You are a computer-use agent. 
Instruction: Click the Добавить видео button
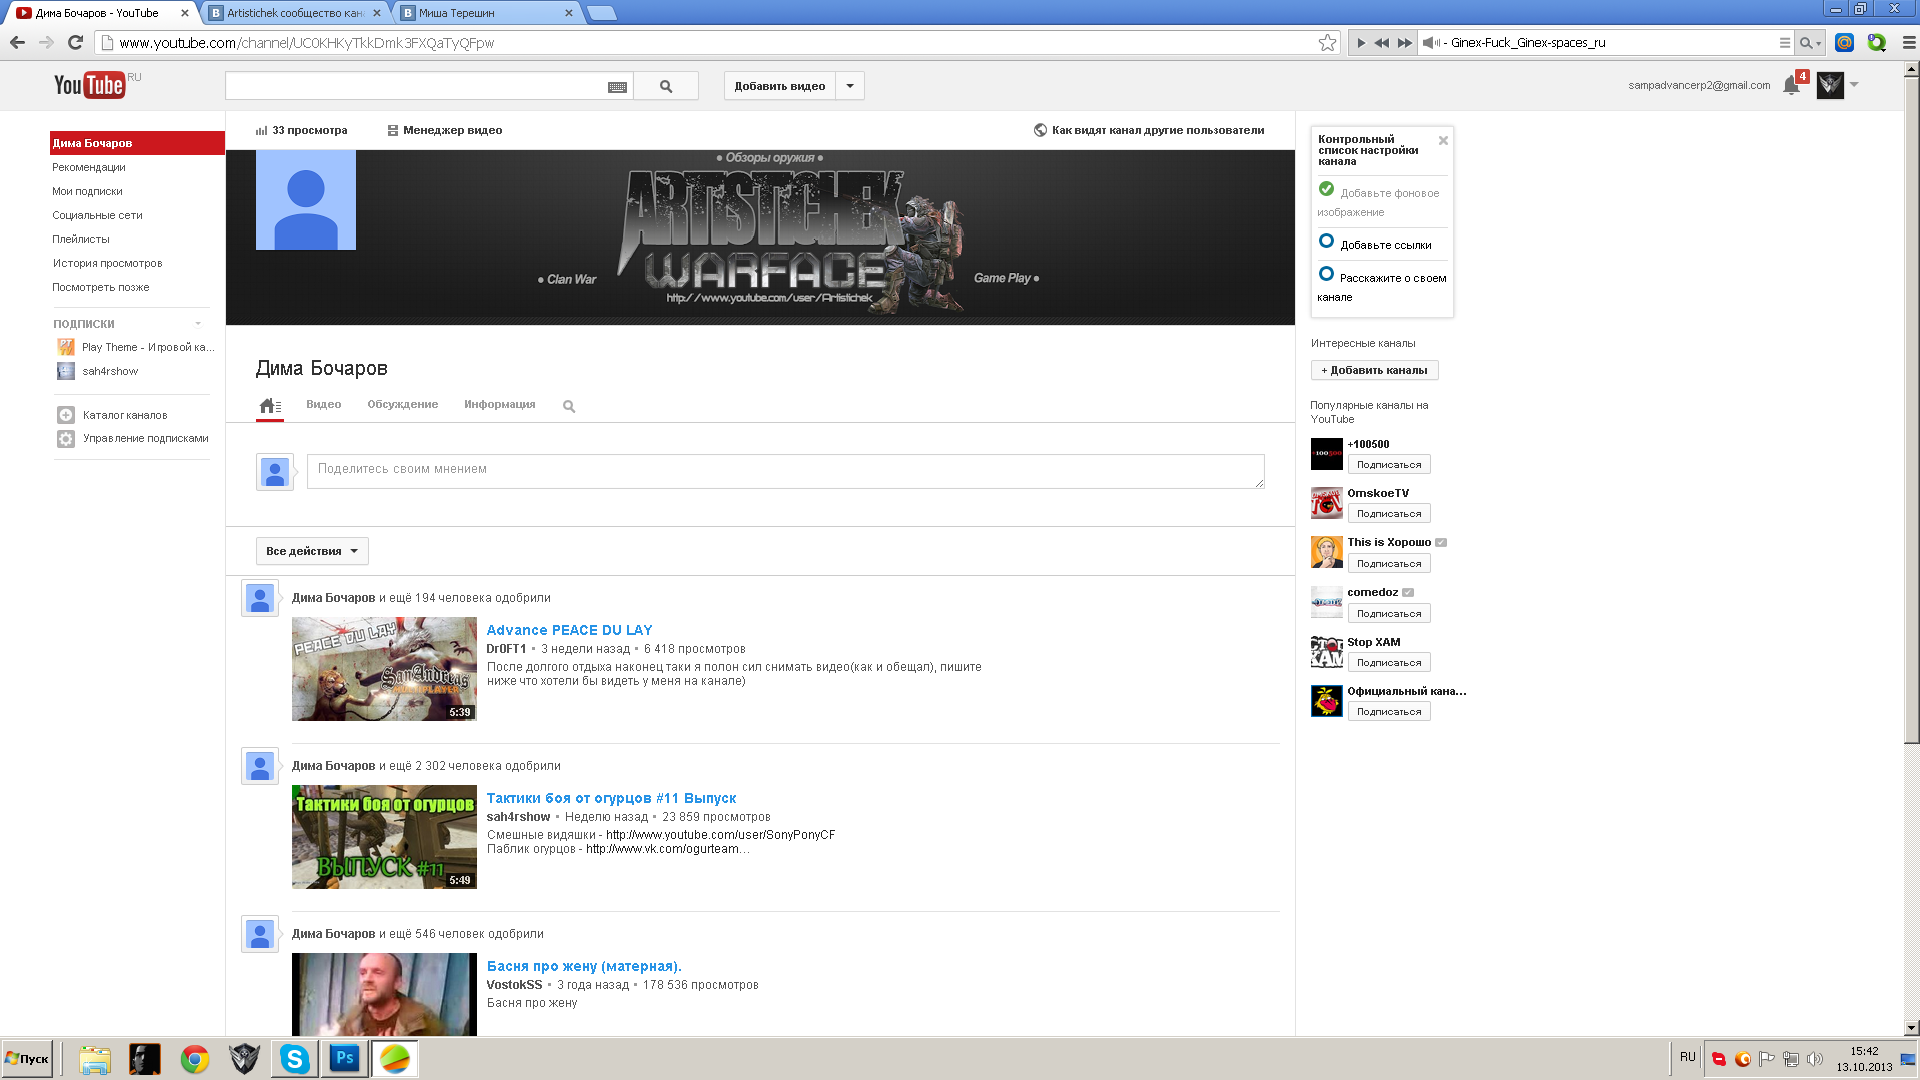[x=780, y=86]
